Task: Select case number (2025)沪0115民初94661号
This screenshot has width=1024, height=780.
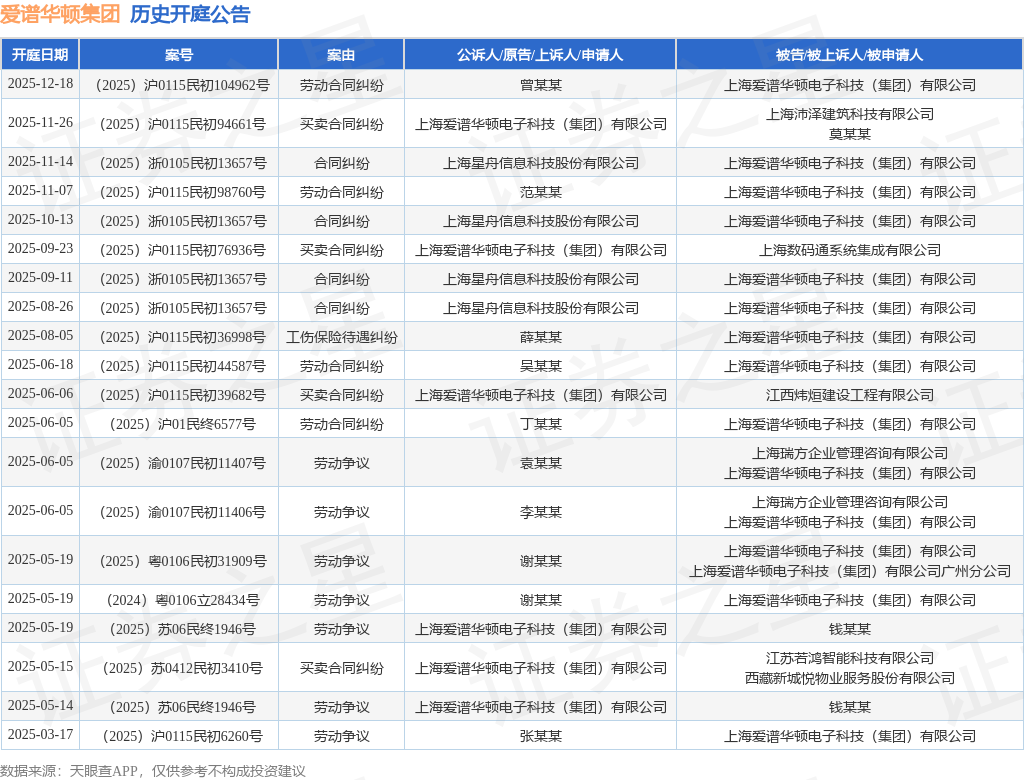Action: [x=179, y=124]
